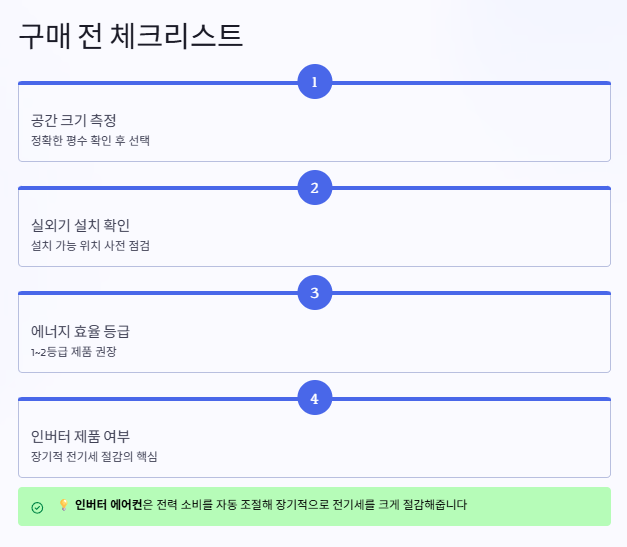Select the 인버터 제품 여부 card title

click(80, 436)
